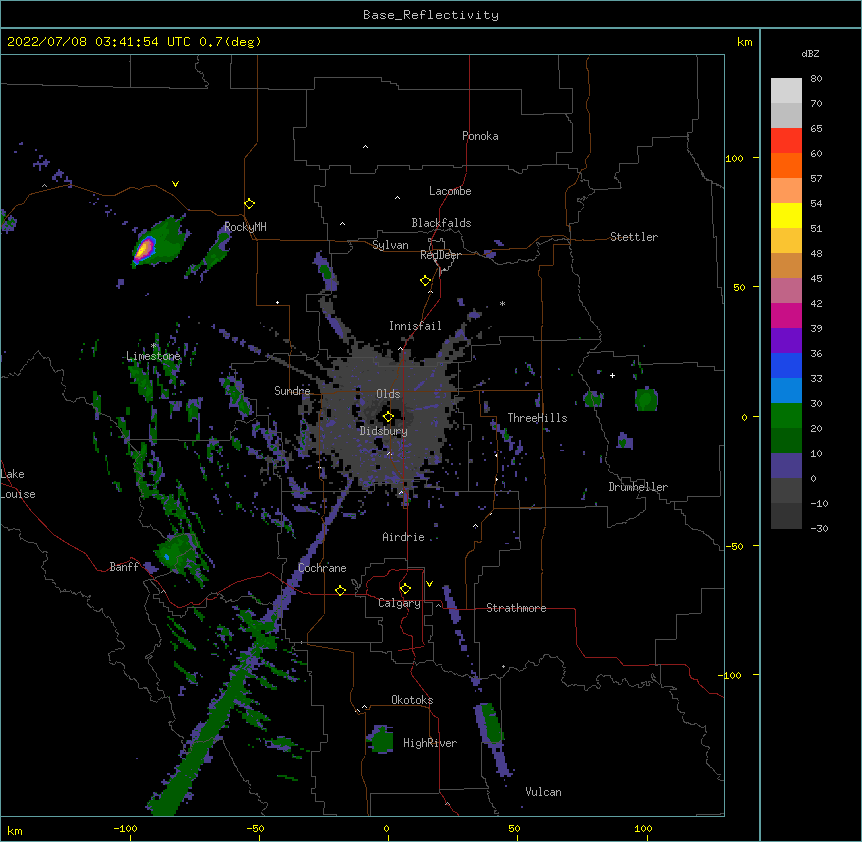Click the Limestone label
The height and width of the screenshot is (842, 862).
click(x=153, y=356)
